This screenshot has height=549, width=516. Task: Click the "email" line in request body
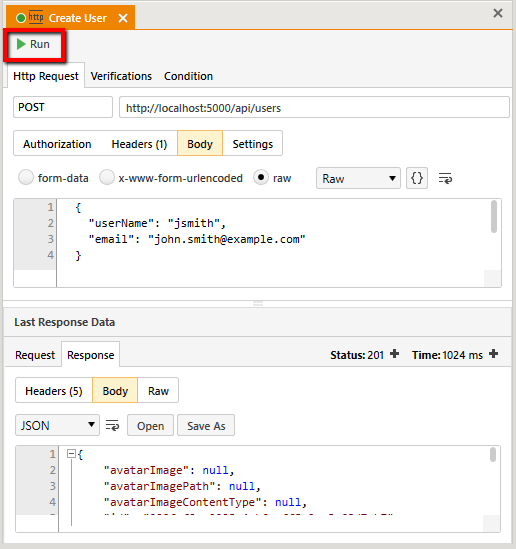197,239
